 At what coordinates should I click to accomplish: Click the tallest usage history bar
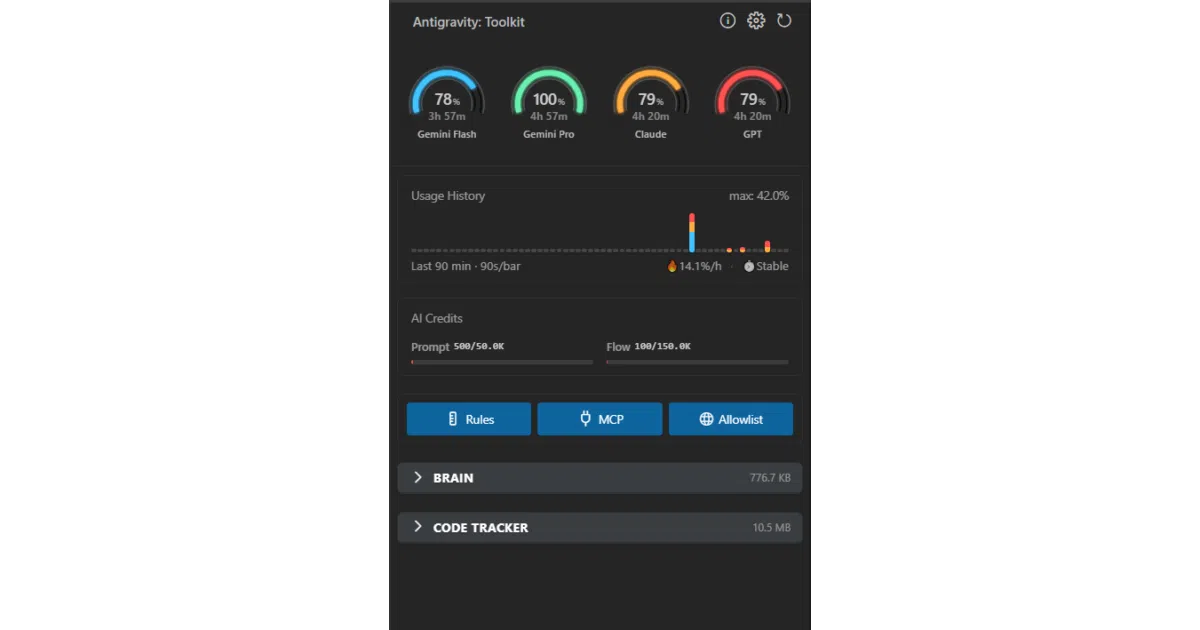point(692,232)
